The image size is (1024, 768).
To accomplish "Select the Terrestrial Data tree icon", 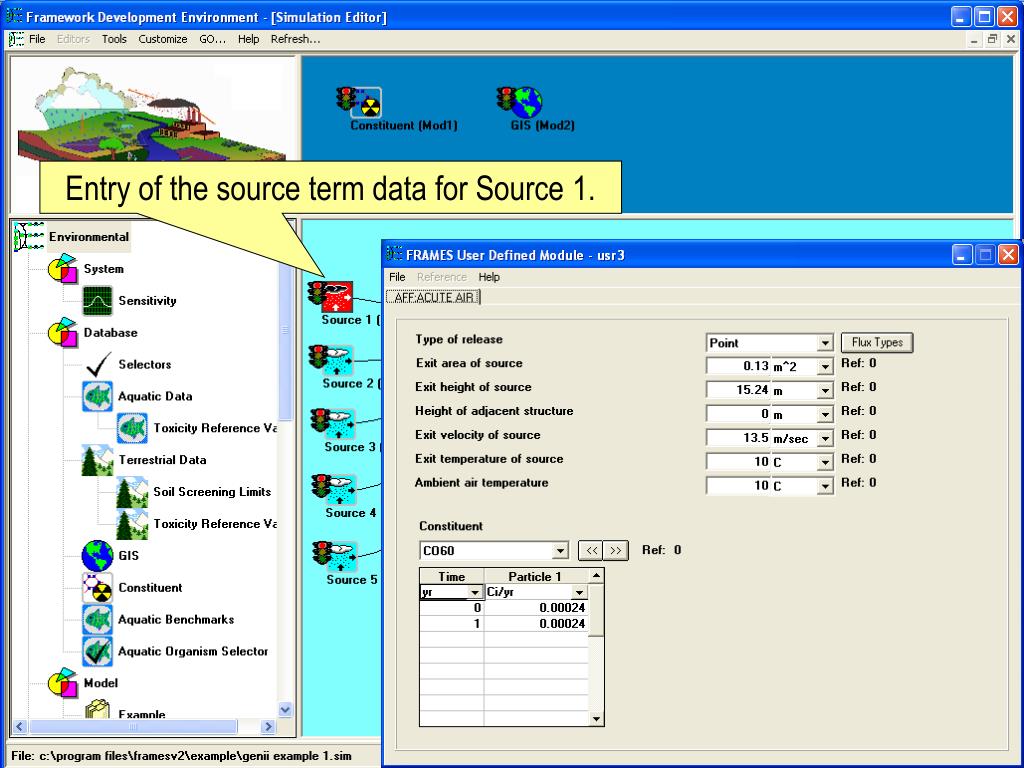I will pos(97,460).
